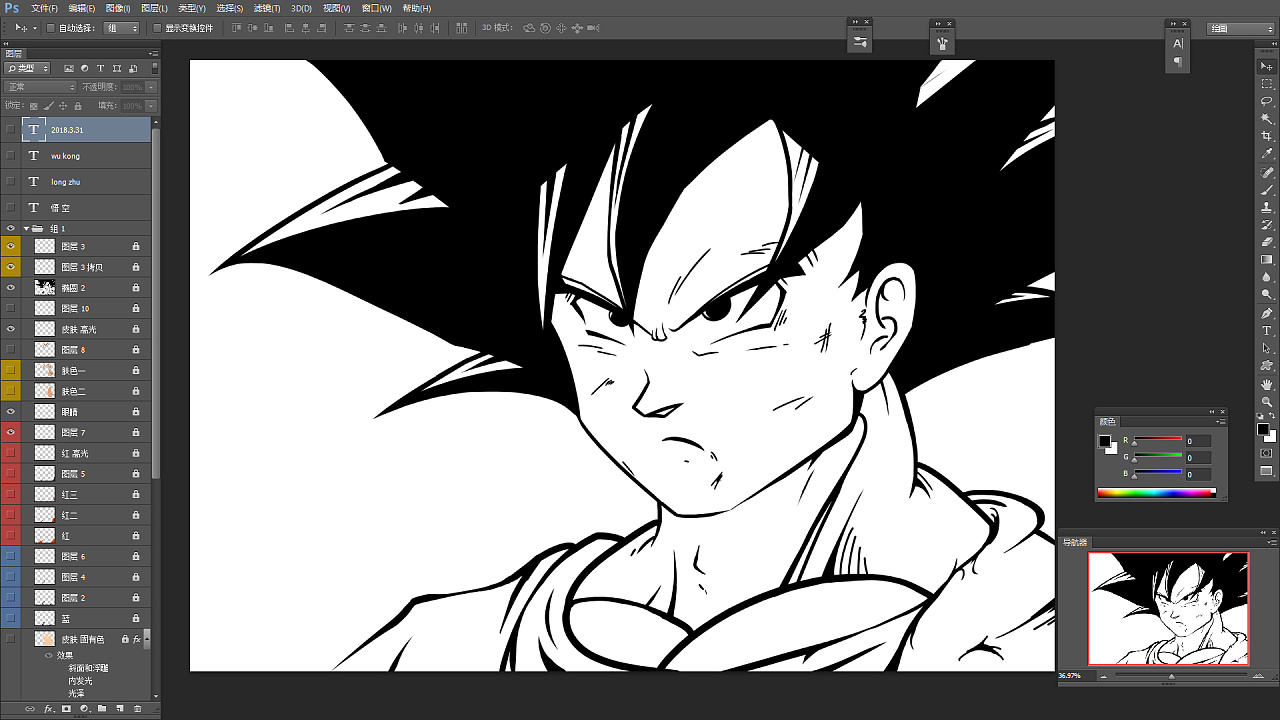Select the Rectangular Marquee tool
This screenshot has width=1280, height=720.
click(1267, 84)
